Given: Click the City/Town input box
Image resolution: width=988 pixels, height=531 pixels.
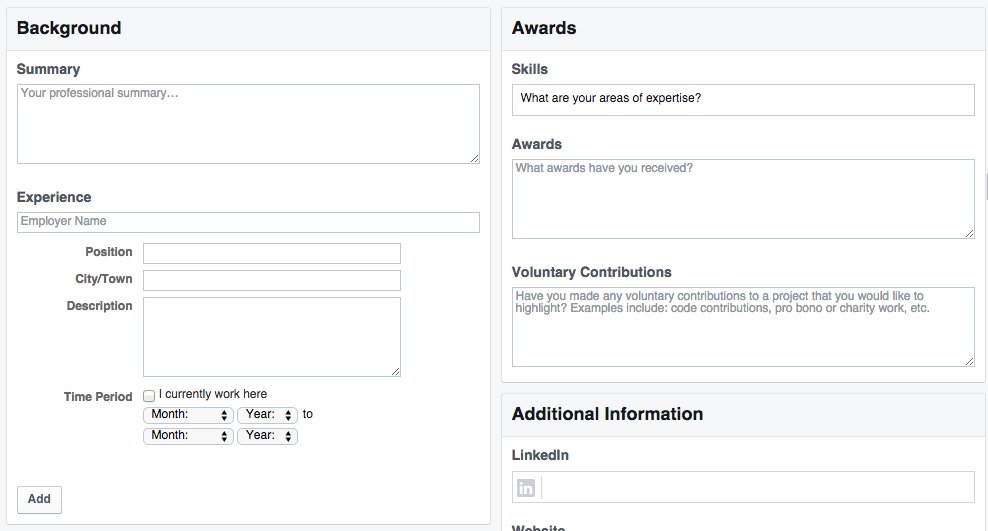Looking at the screenshot, I should click(272, 281).
